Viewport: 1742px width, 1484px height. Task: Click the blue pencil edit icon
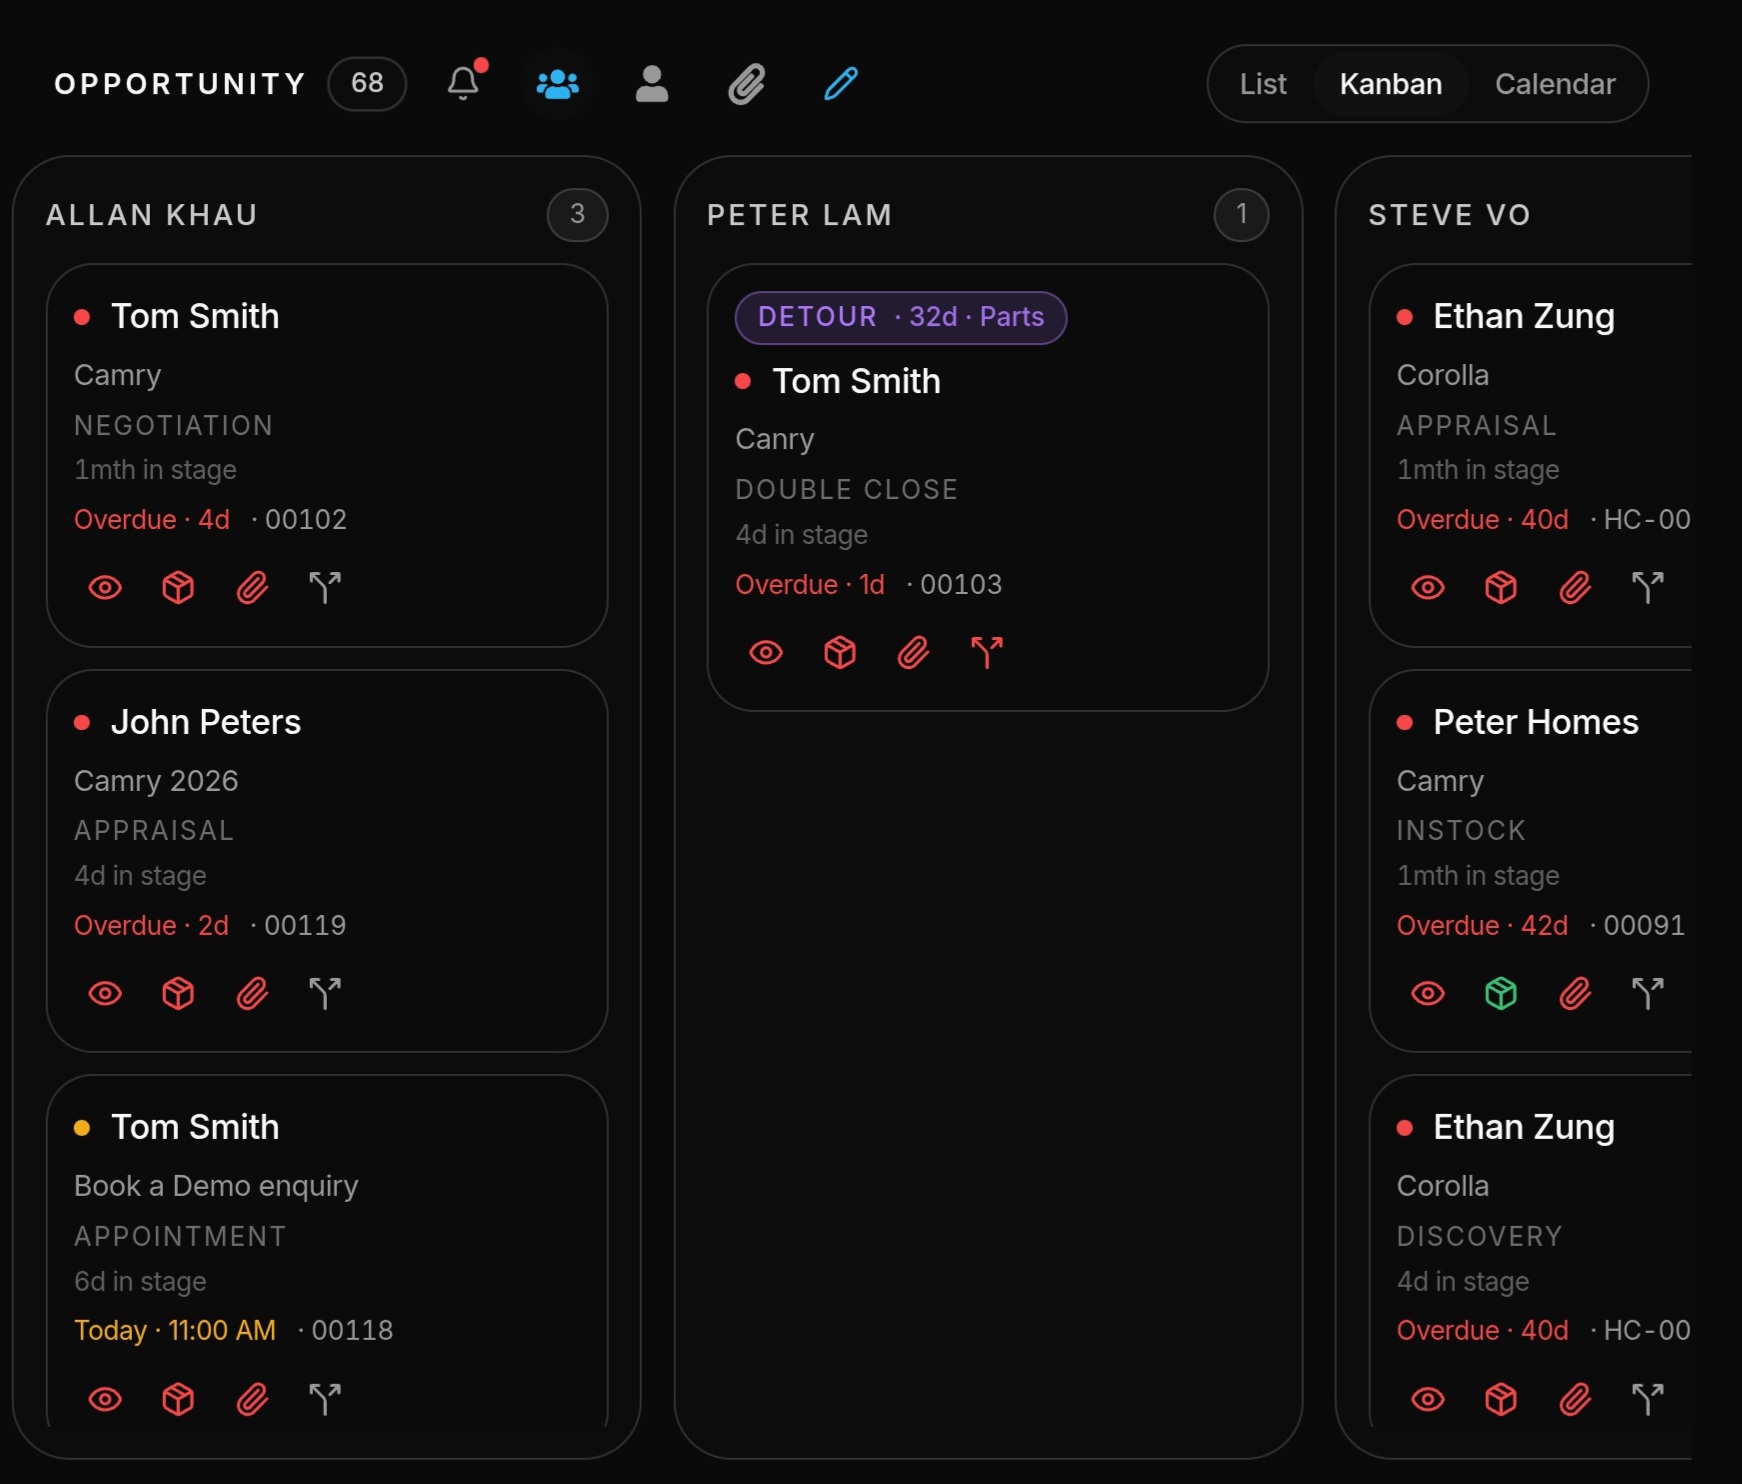(x=841, y=84)
